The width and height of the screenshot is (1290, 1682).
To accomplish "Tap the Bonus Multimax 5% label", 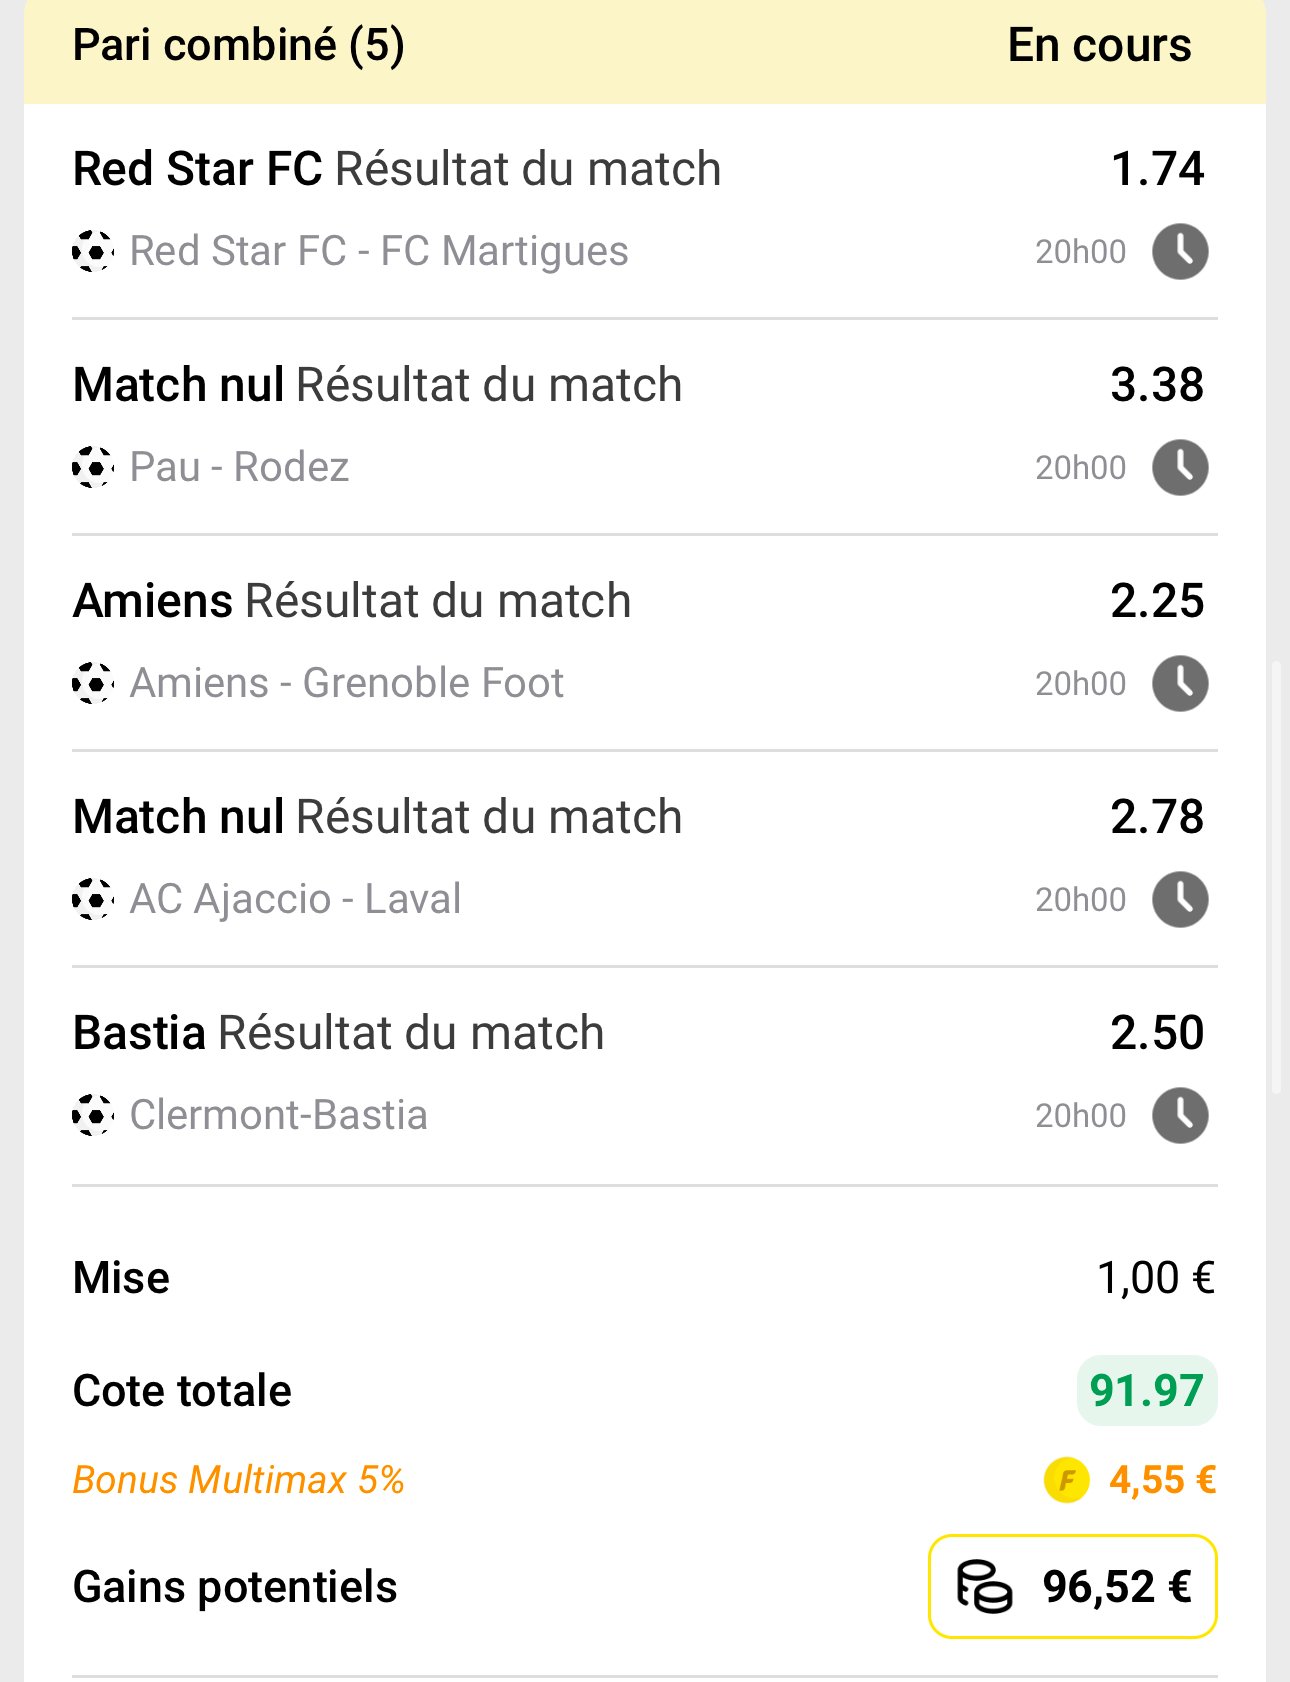I will [238, 1480].
